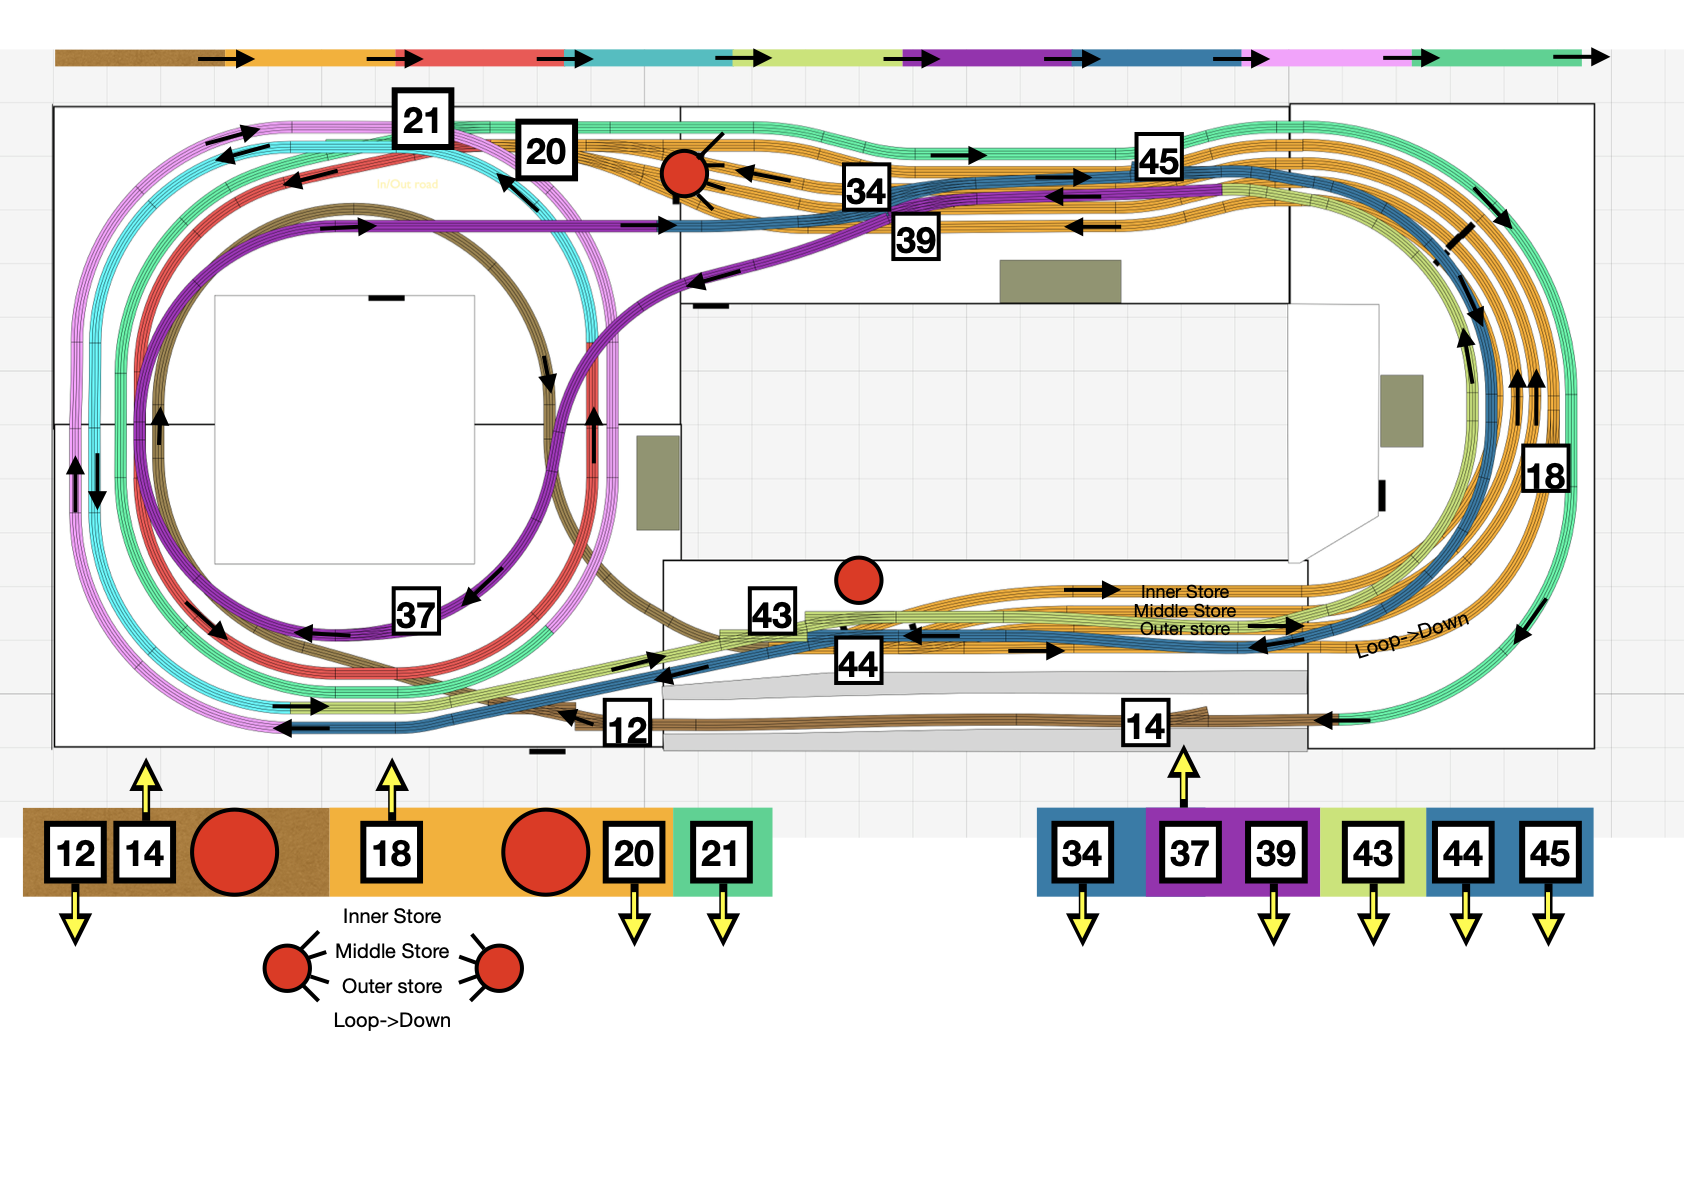Select point 39 box on the track diagram
Image resolution: width=1684 pixels, height=1190 pixels.
[915, 238]
